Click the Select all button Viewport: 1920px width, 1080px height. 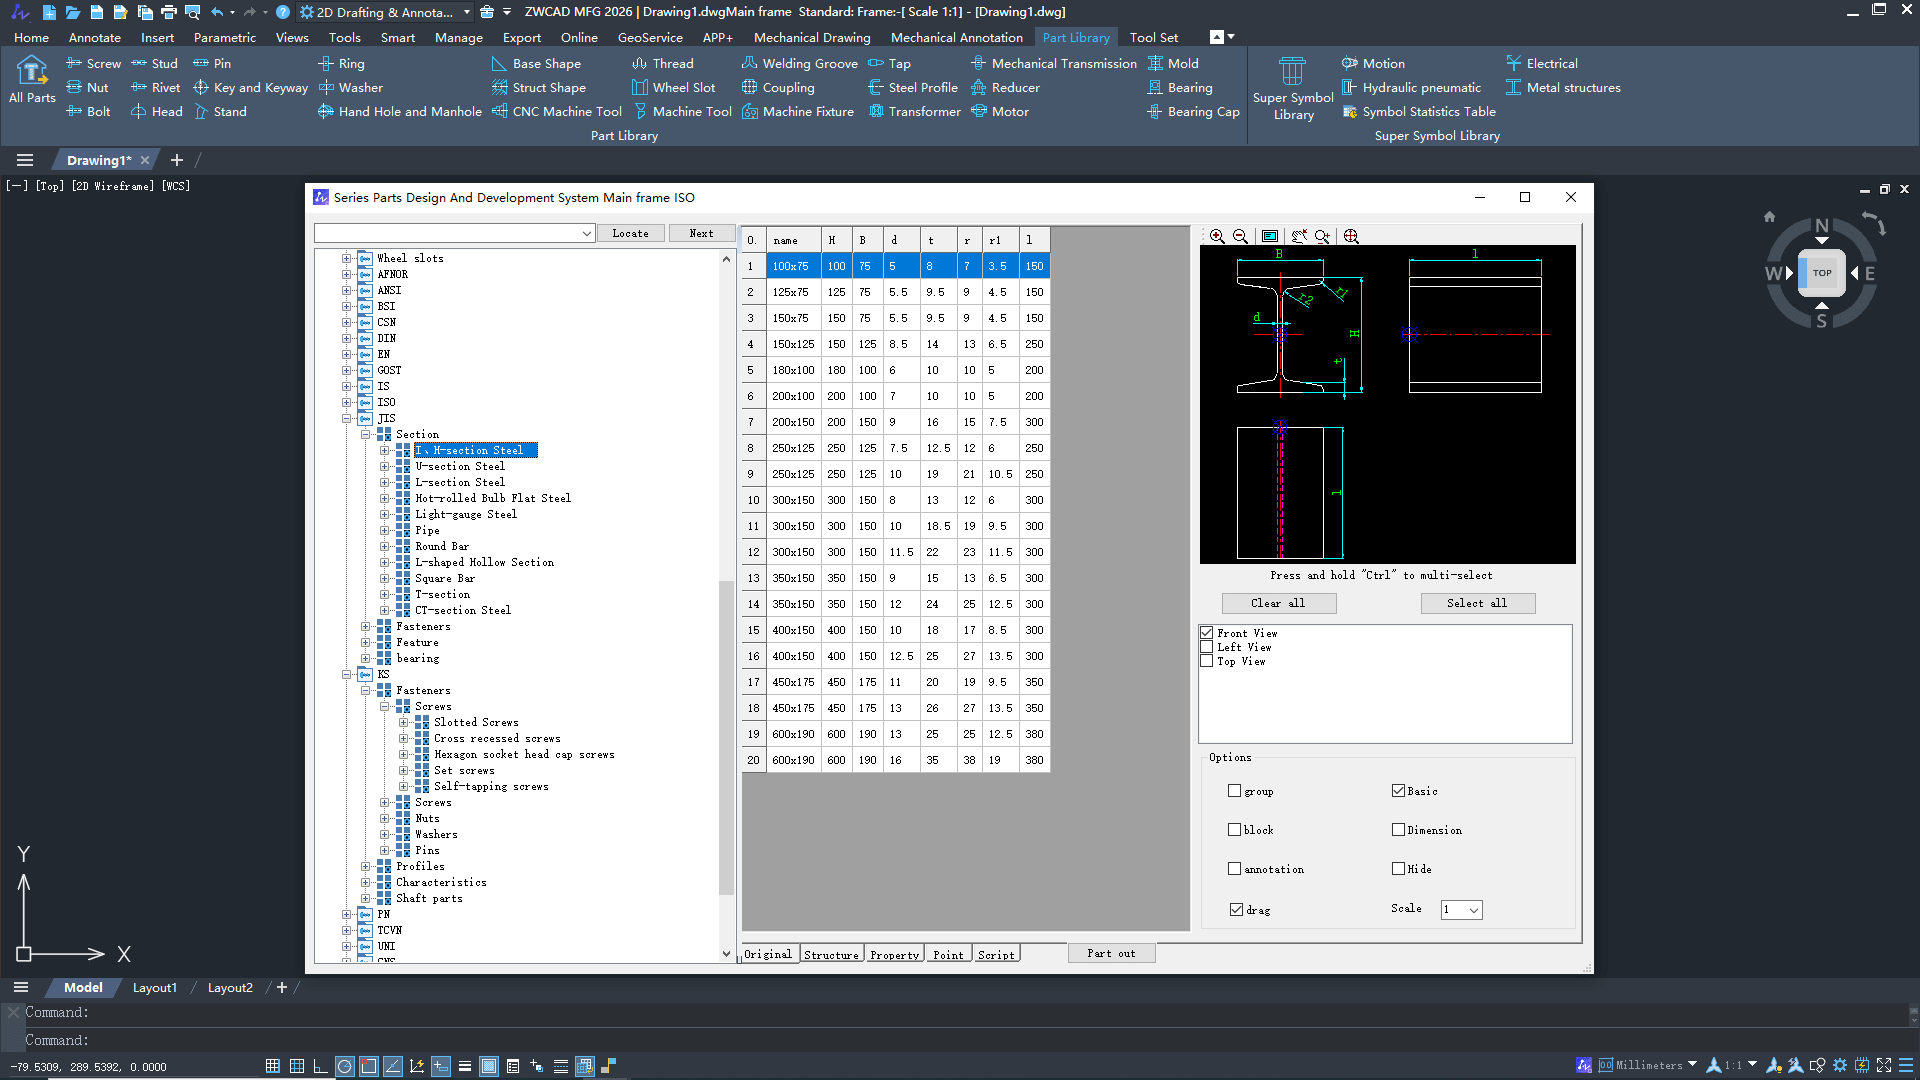tap(1476, 603)
